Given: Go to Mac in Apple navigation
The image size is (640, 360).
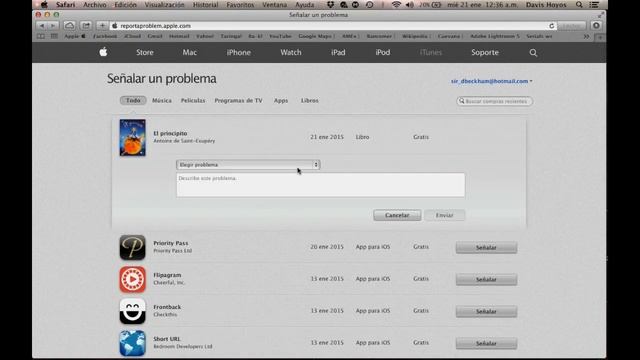Looking at the screenshot, I should pyautogui.click(x=189, y=52).
